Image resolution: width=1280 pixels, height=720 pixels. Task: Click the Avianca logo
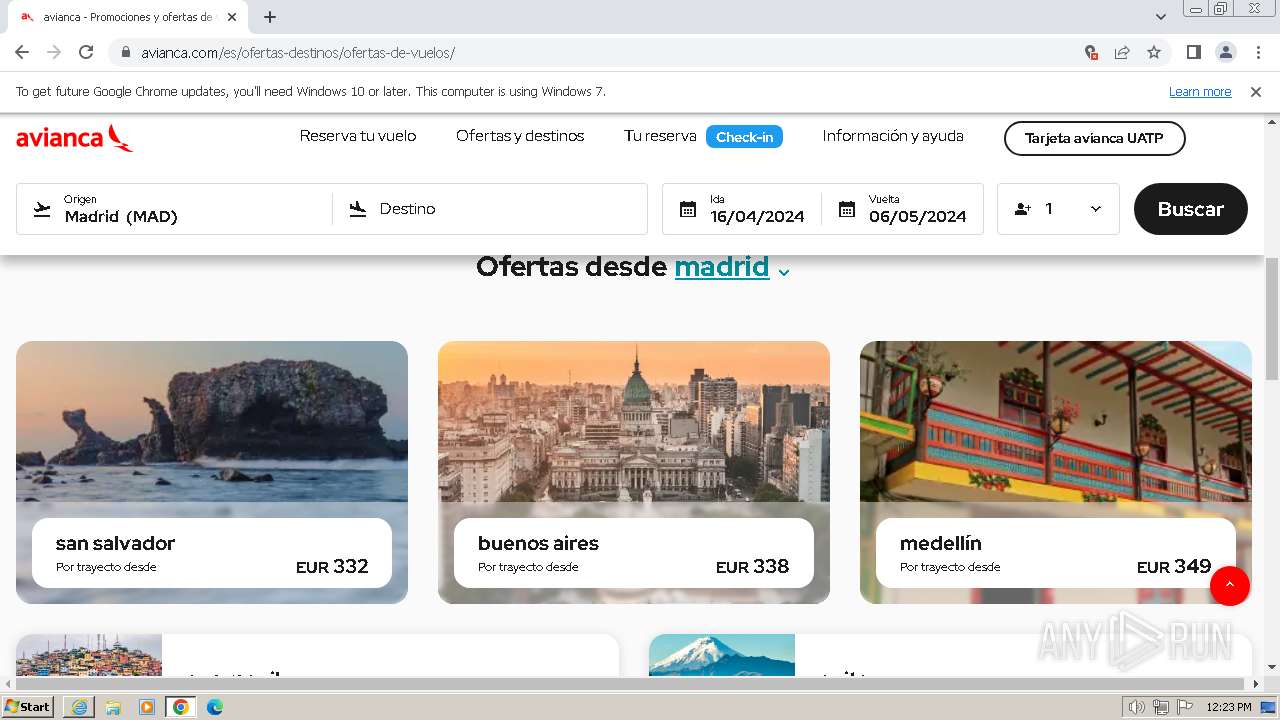[74, 138]
